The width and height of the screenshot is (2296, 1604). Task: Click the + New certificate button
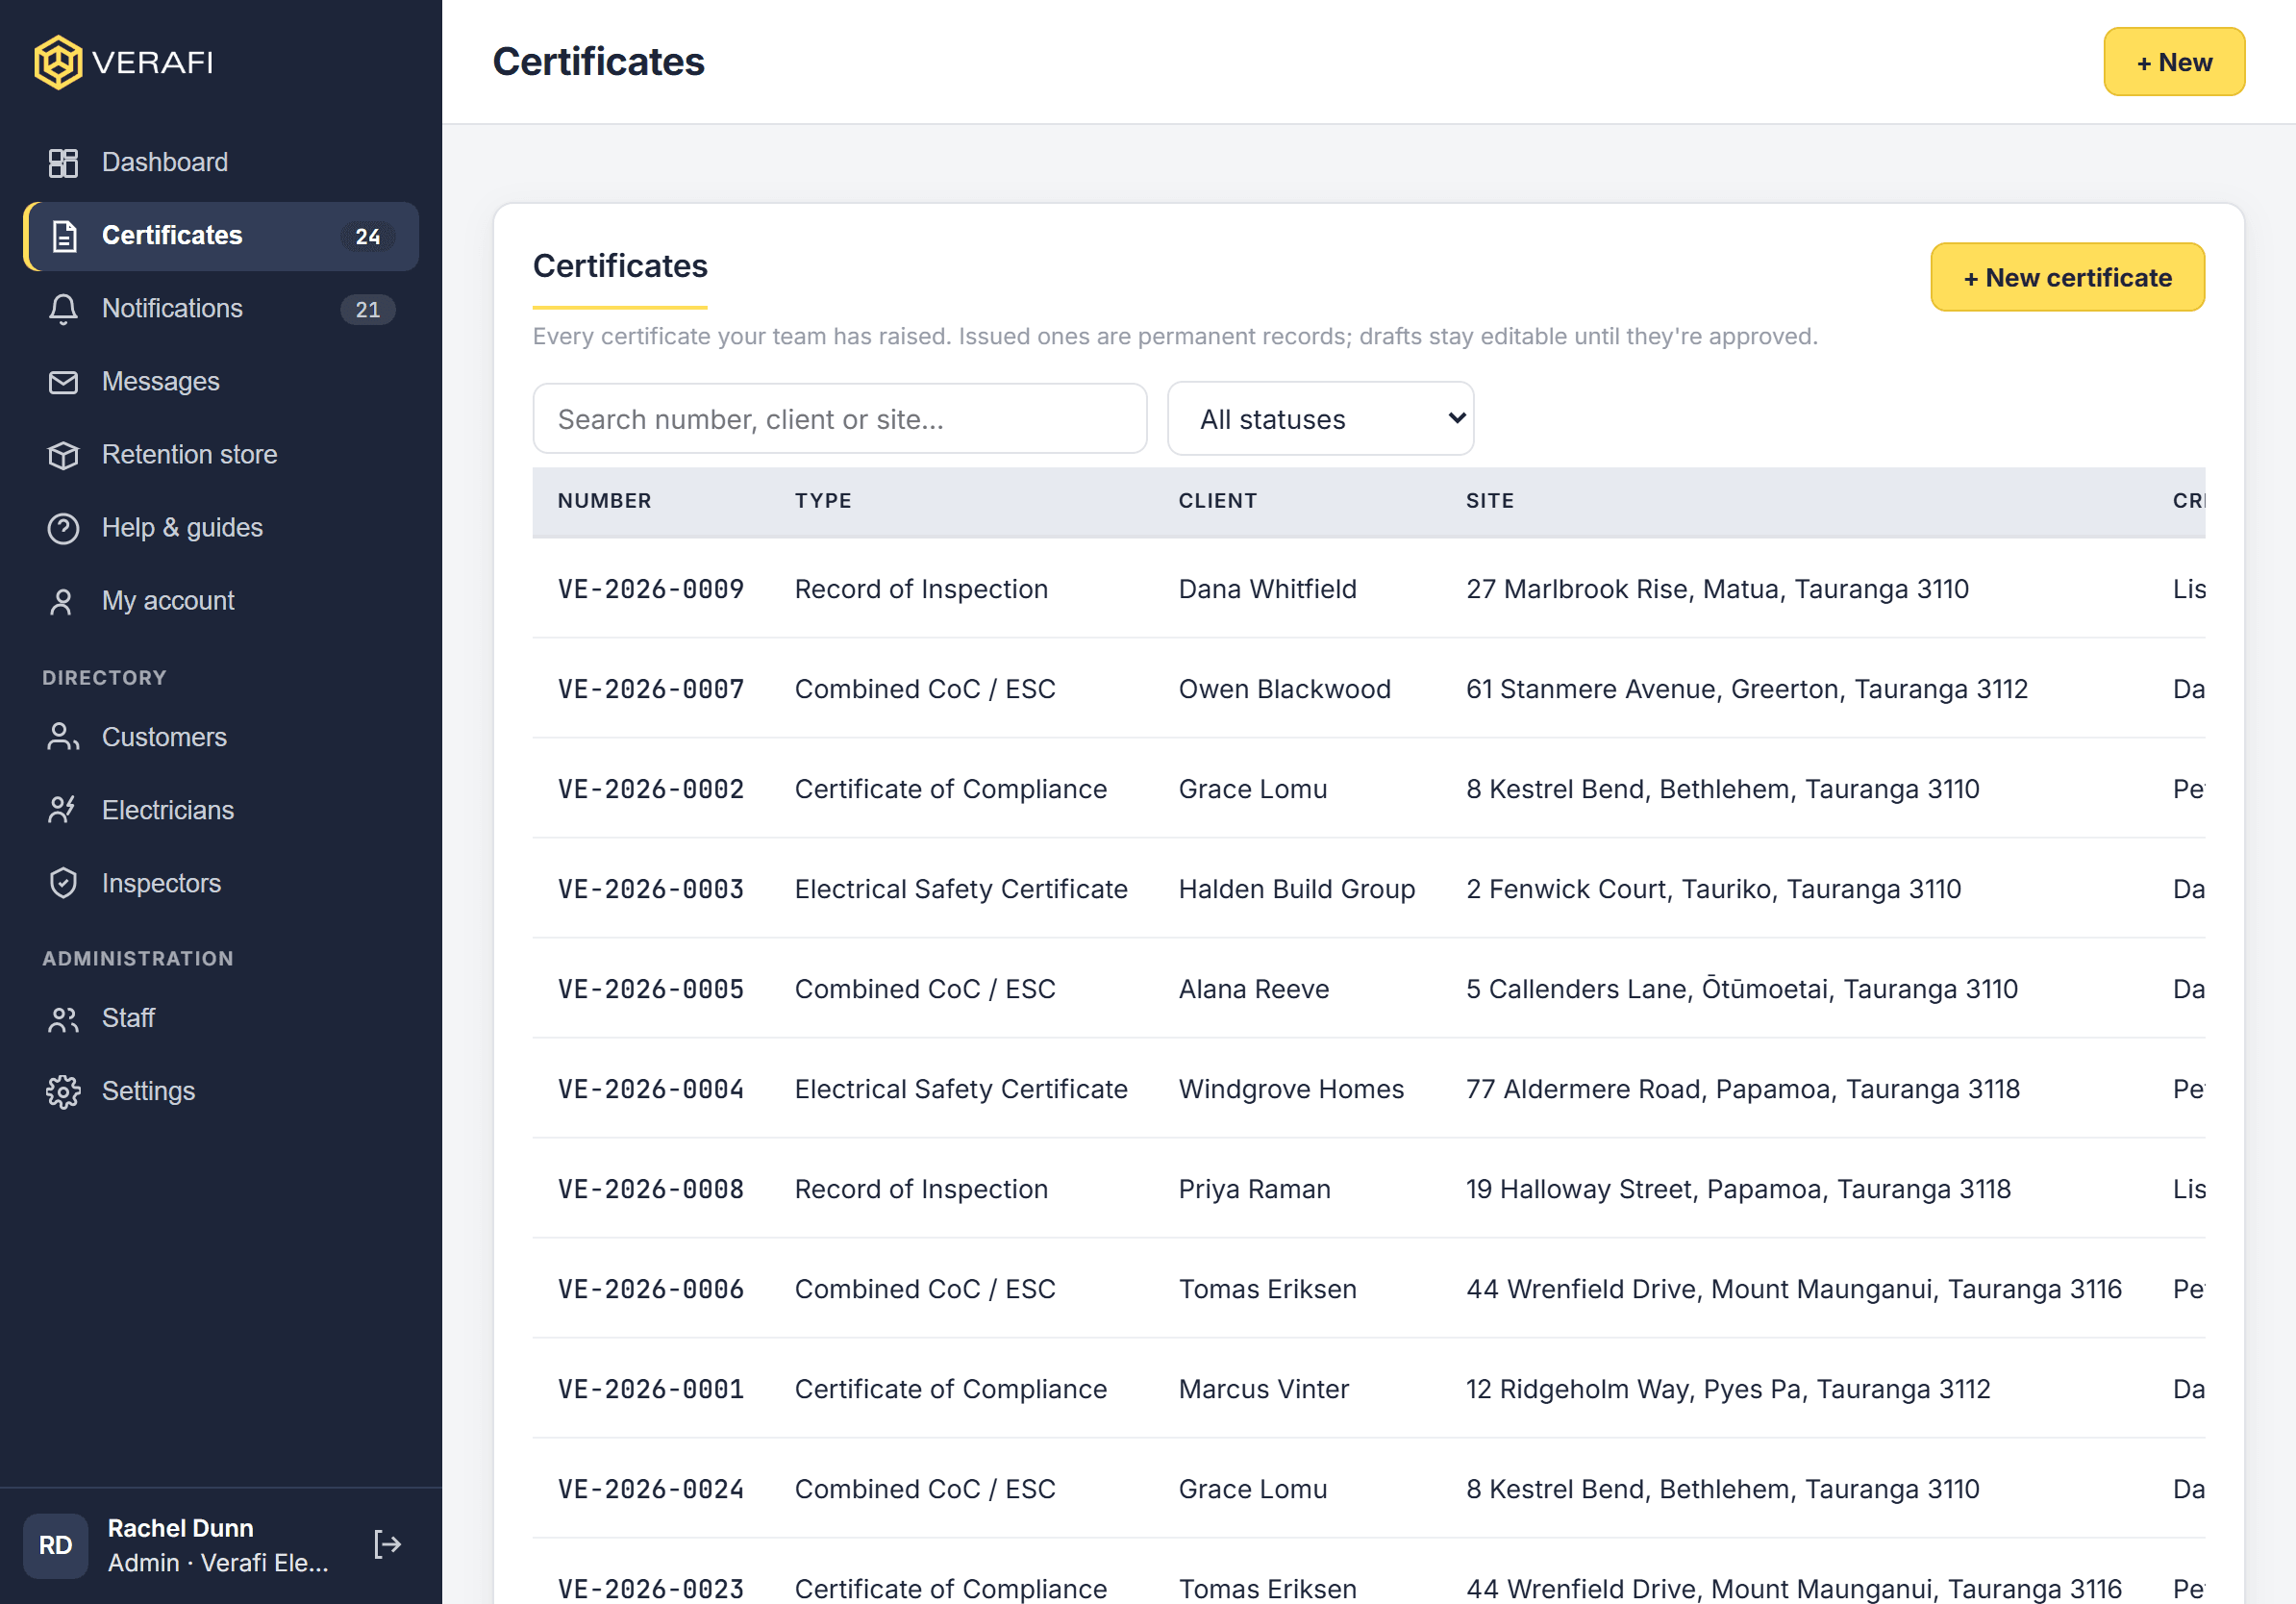tap(2066, 277)
